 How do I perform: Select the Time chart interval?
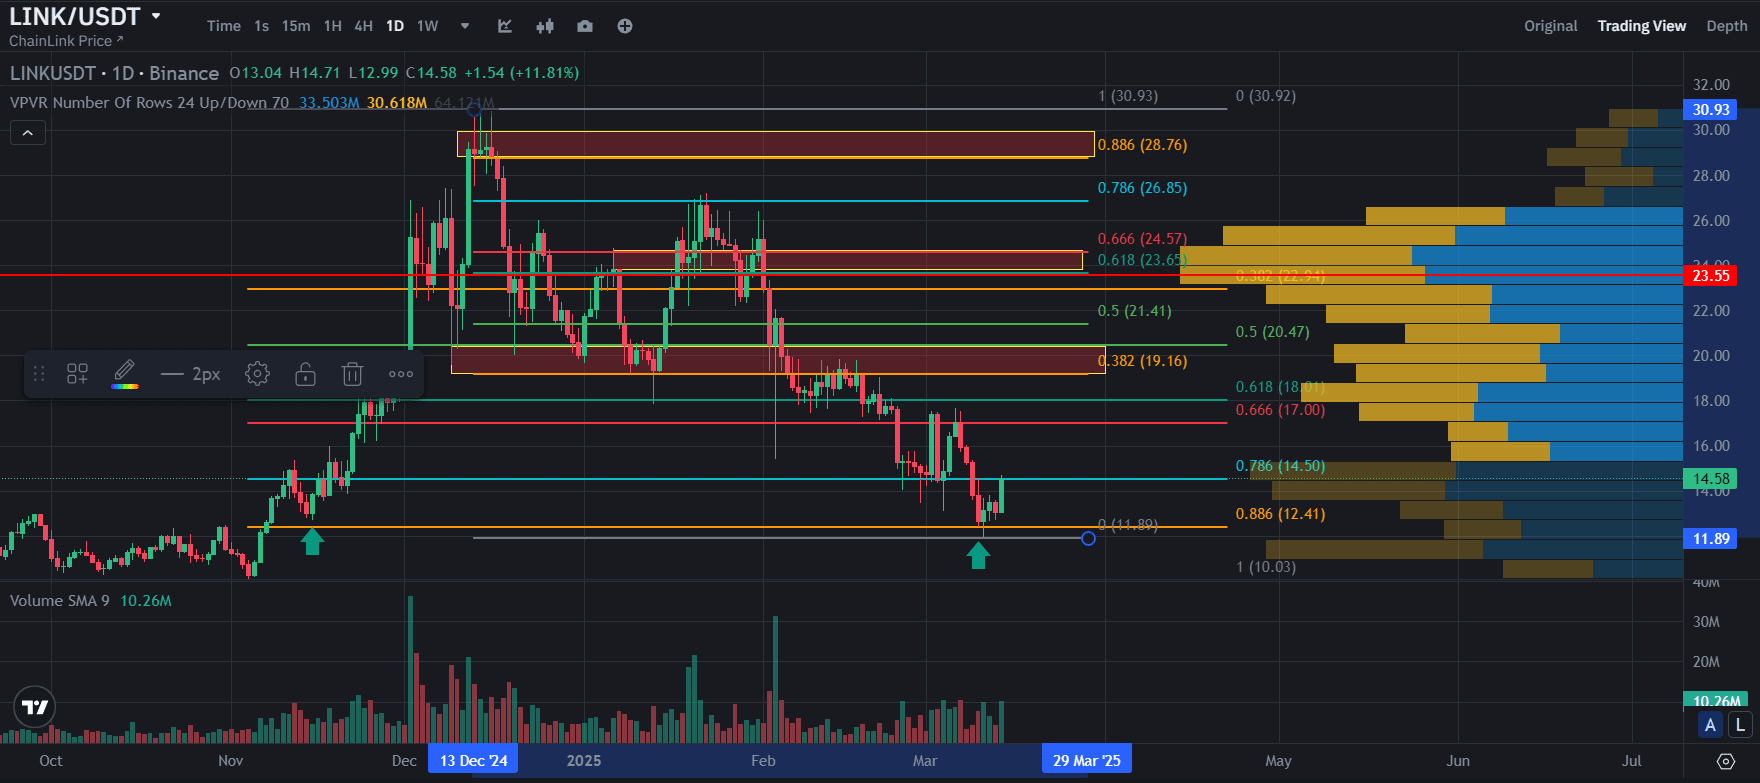(x=224, y=26)
